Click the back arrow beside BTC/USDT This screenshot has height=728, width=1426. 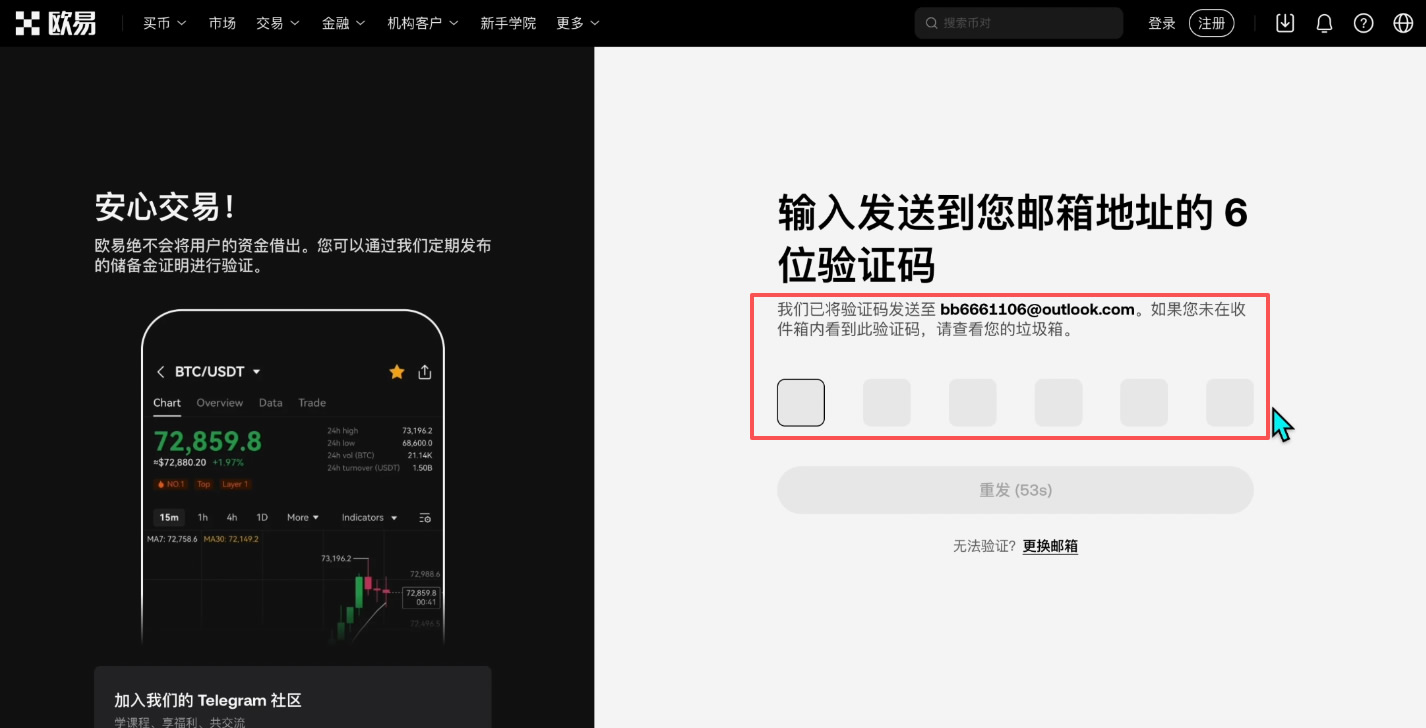160,371
